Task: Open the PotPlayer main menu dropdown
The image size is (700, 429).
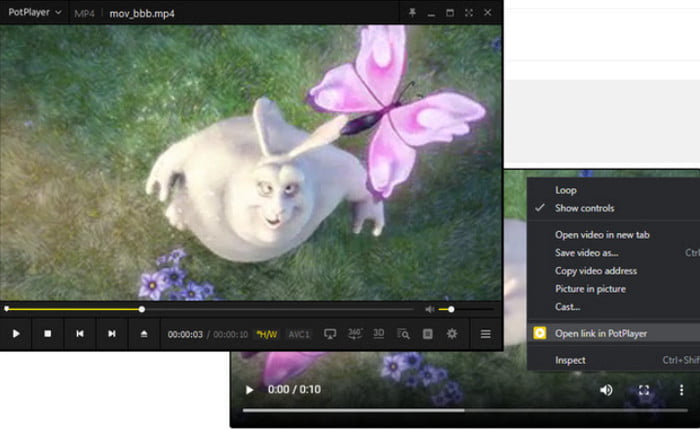Action: [34, 12]
